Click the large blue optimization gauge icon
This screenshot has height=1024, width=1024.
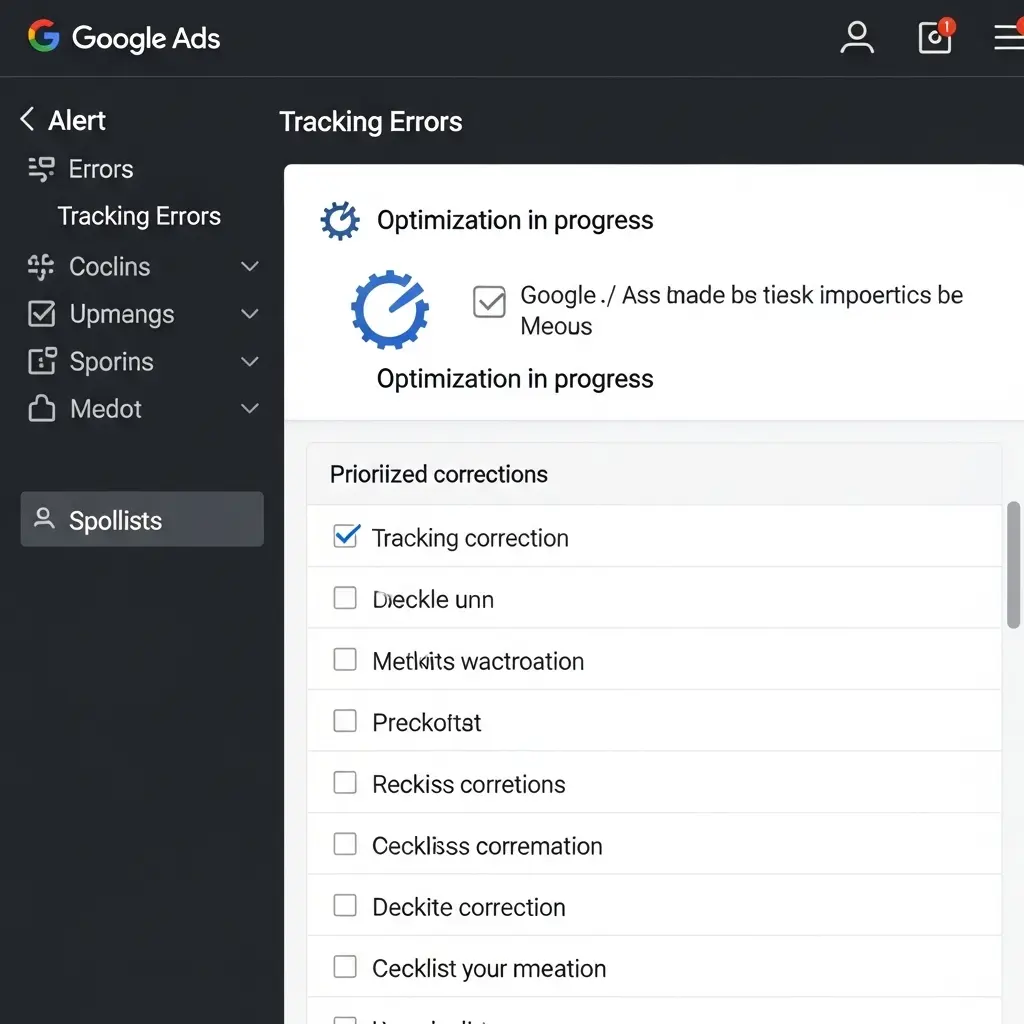point(389,309)
